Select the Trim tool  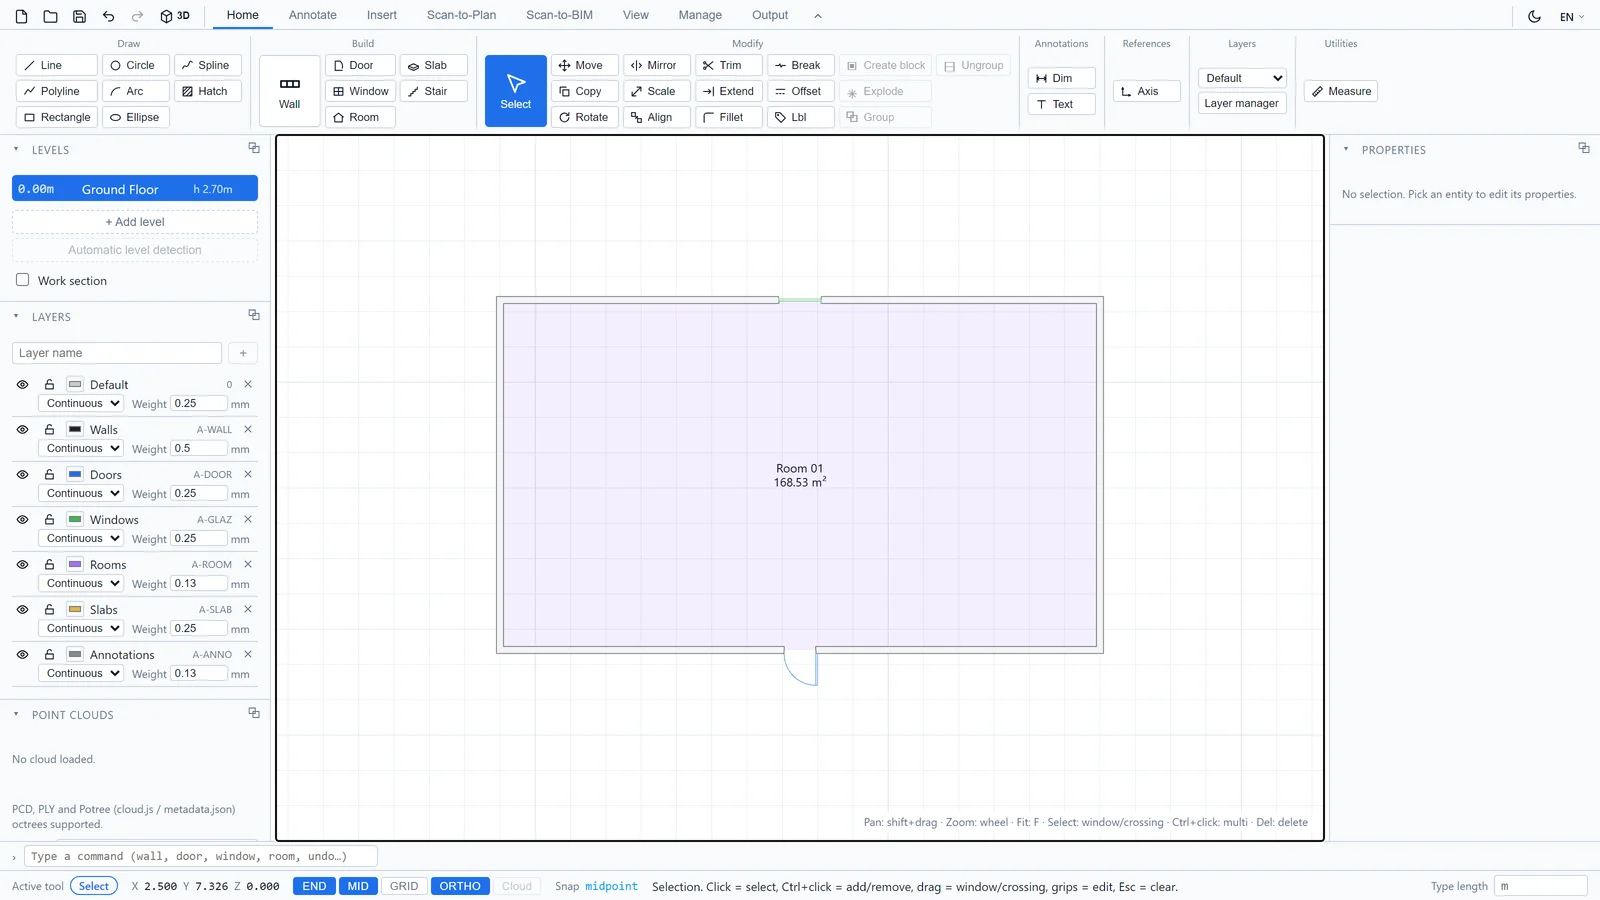click(x=729, y=65)
